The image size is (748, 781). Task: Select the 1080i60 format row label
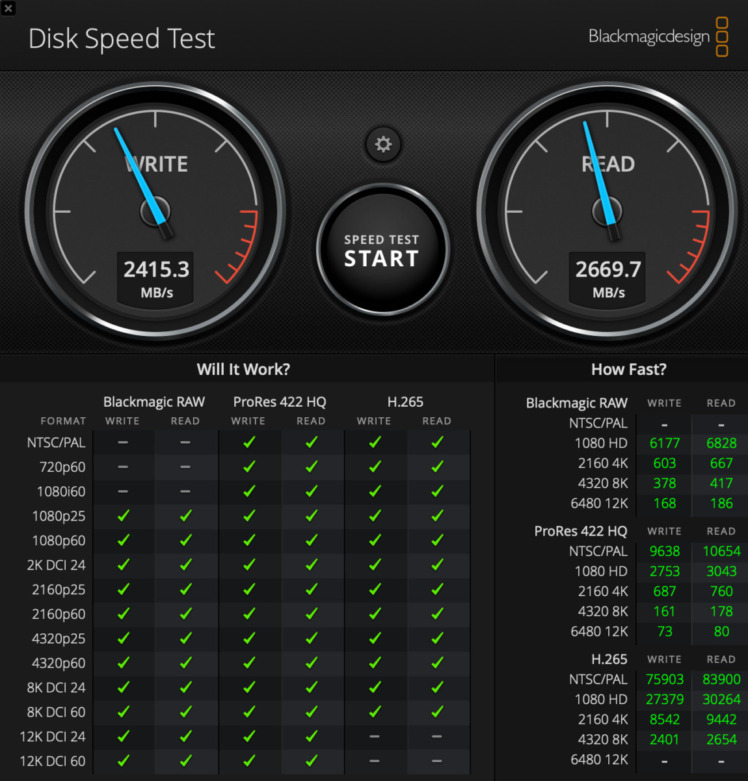61,492
